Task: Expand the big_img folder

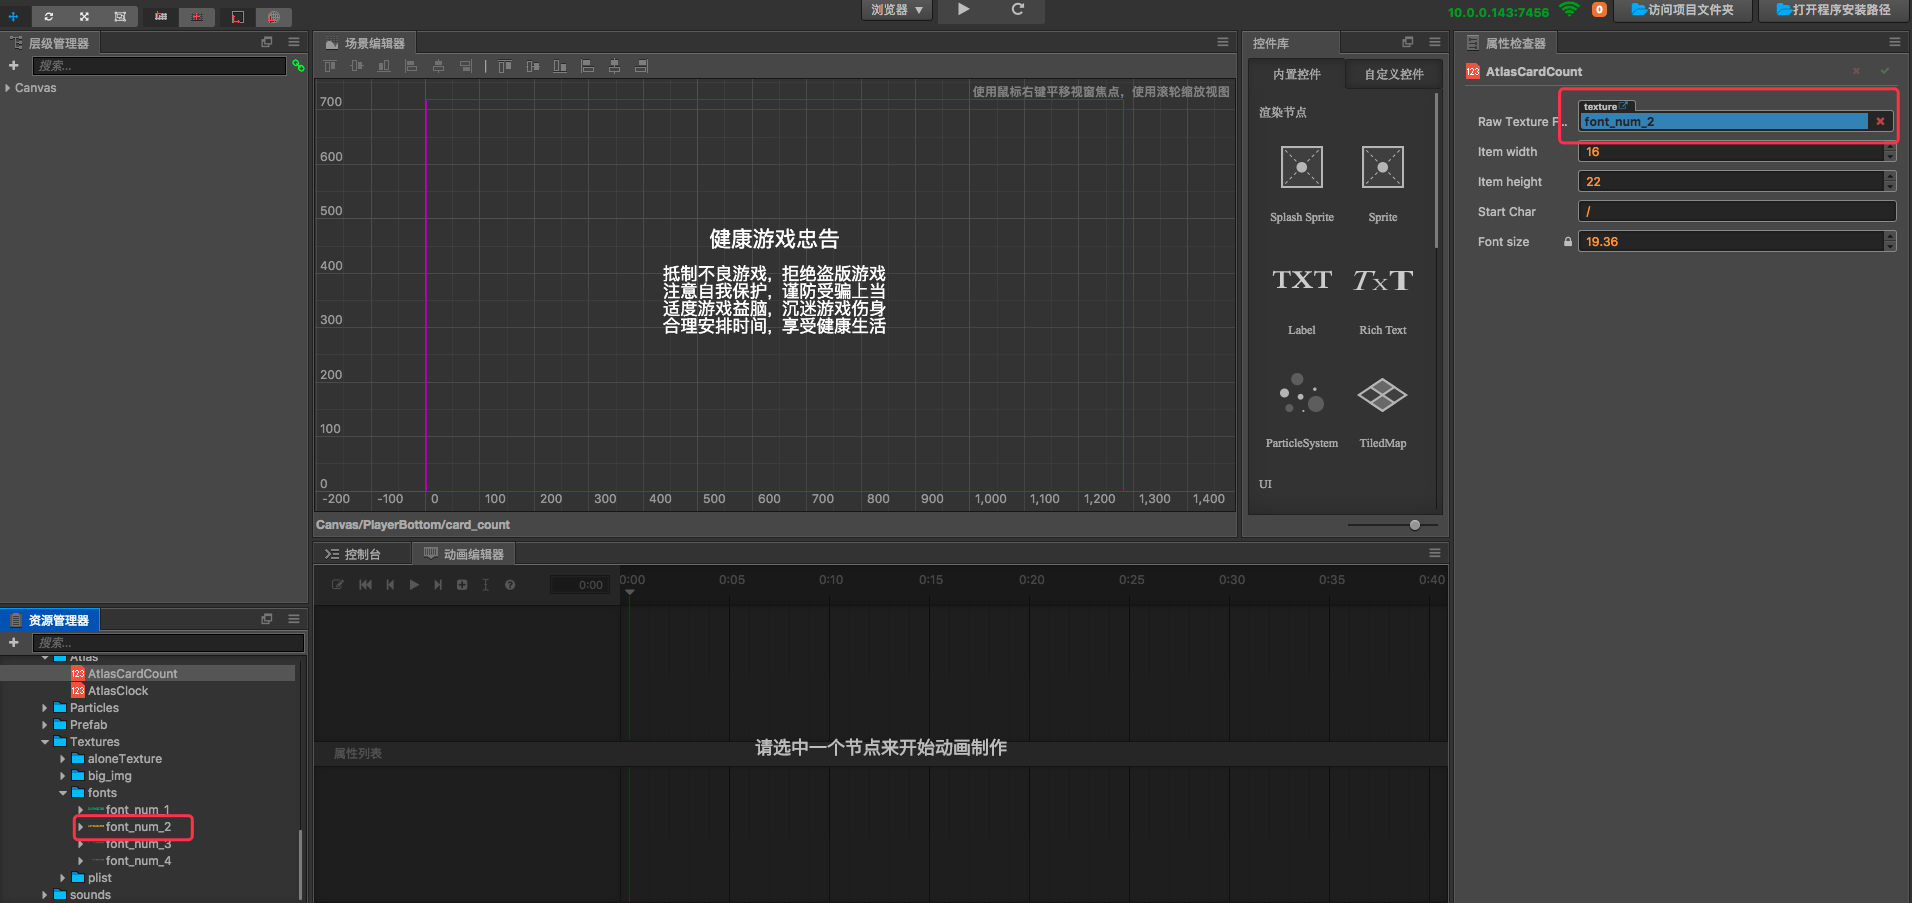Action: [63, 776]
